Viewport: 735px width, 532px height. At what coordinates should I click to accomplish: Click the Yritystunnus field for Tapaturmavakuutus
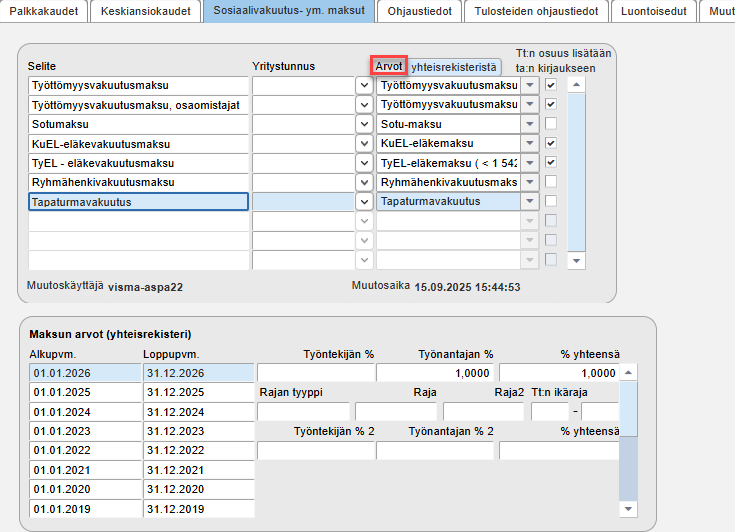tap(303, 202)
